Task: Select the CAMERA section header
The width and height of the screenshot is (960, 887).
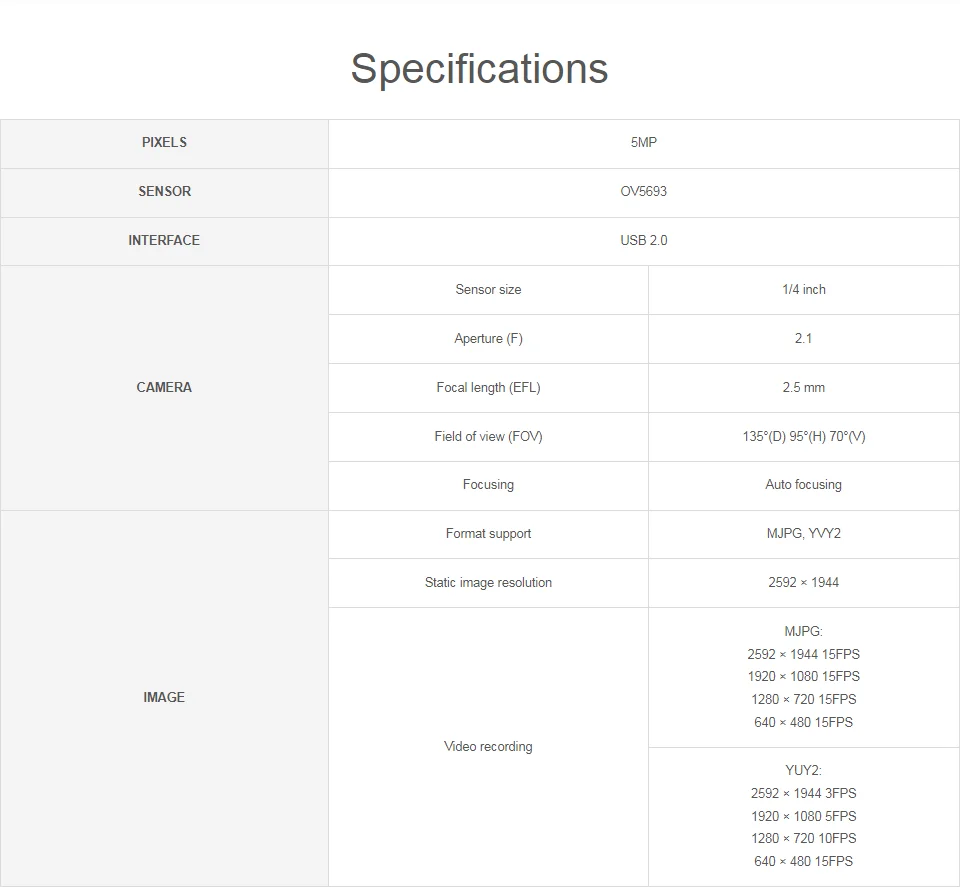Action: pyautogui.click(x=164, y=387)
